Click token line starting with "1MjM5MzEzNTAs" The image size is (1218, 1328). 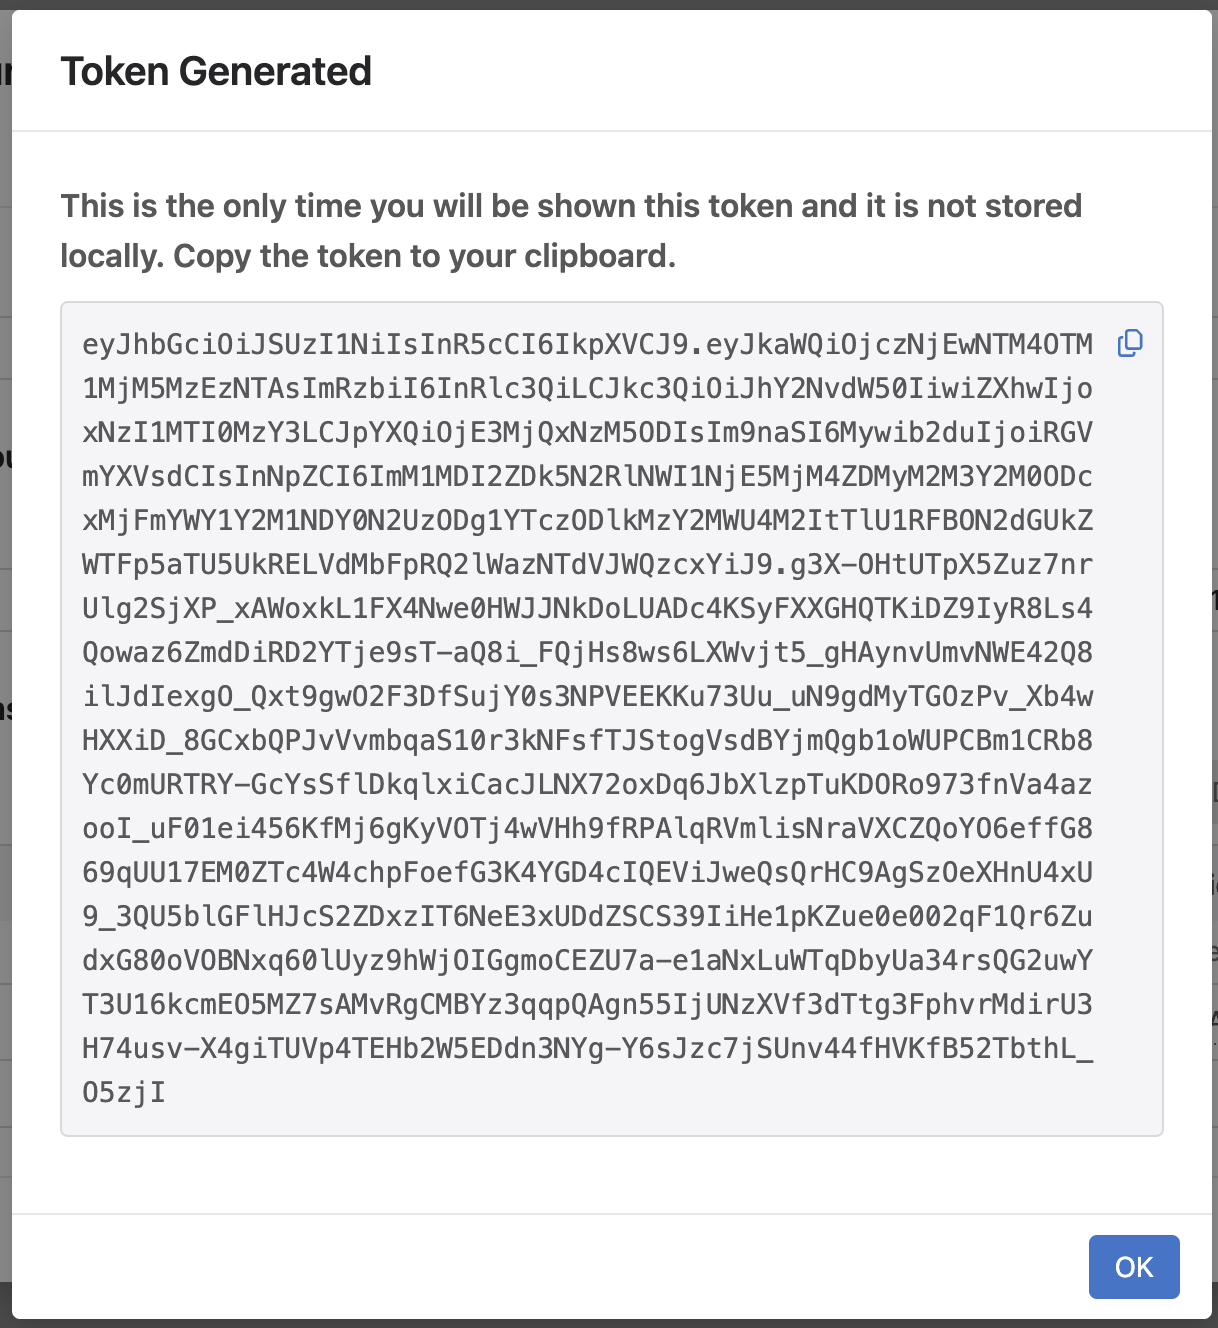587,389
